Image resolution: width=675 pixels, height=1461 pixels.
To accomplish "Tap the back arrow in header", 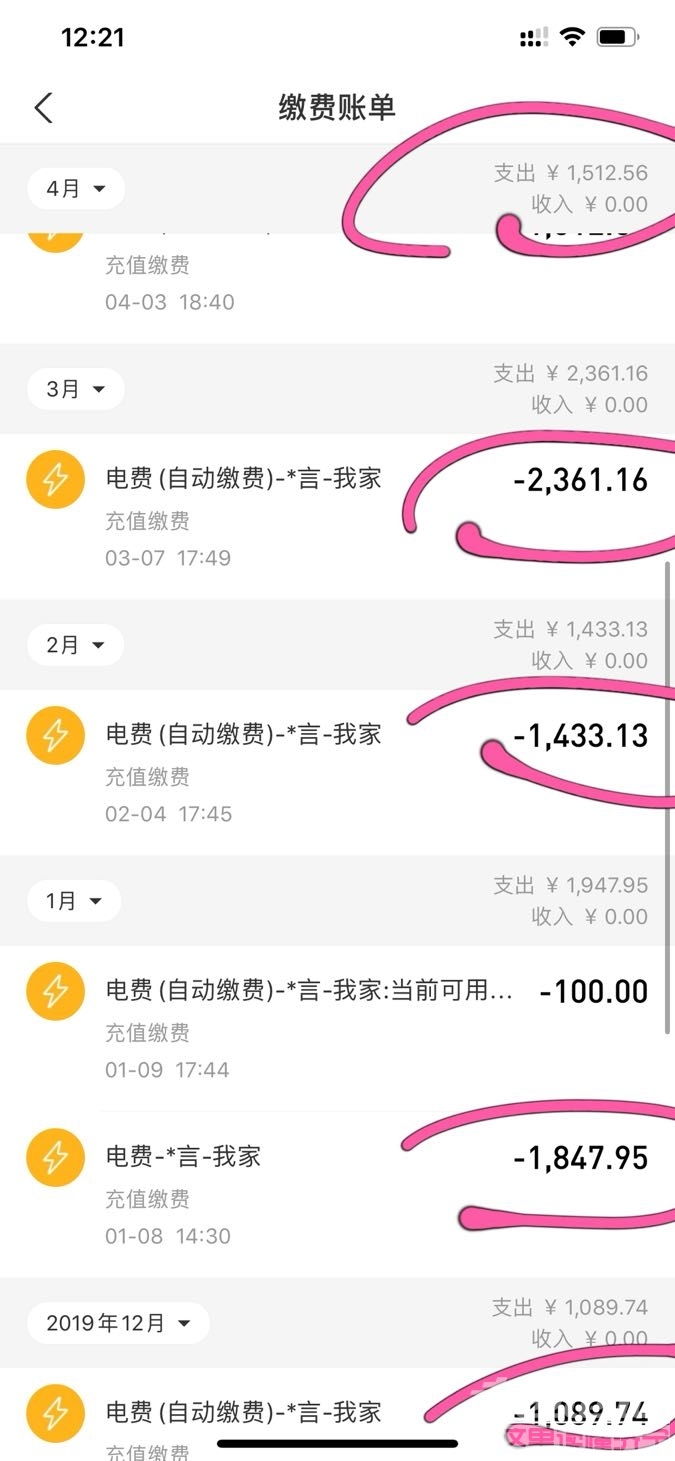I will point(43,108).
